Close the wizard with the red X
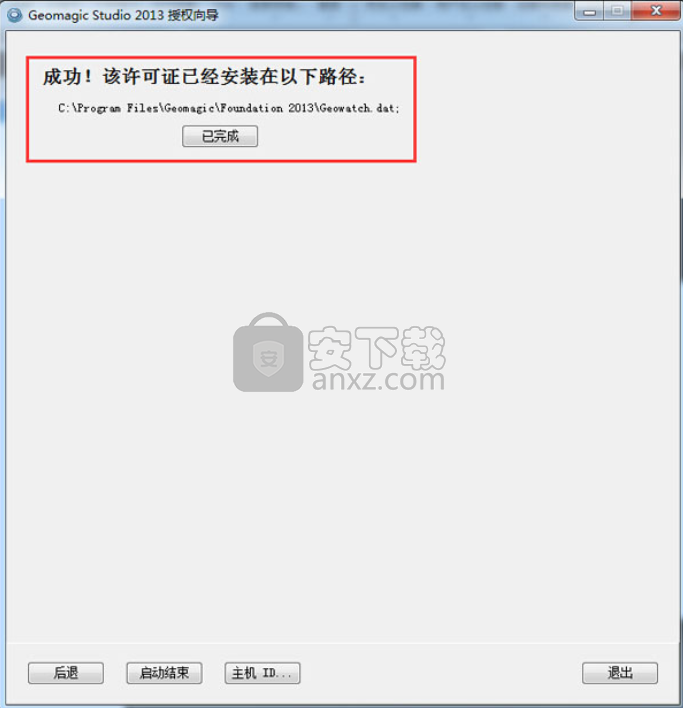Screen dimensions: 683x708 point(656,11)
